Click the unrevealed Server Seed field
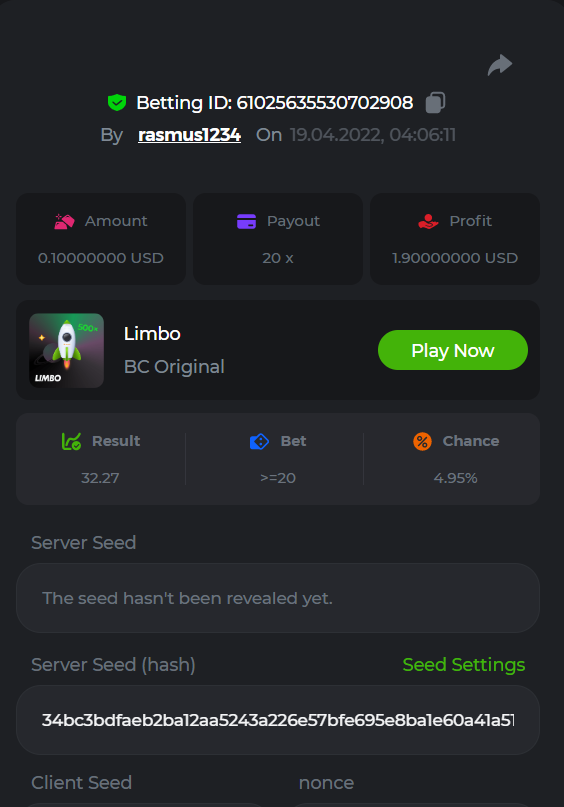Screen dimensions: 564x807 pos(278,598)
